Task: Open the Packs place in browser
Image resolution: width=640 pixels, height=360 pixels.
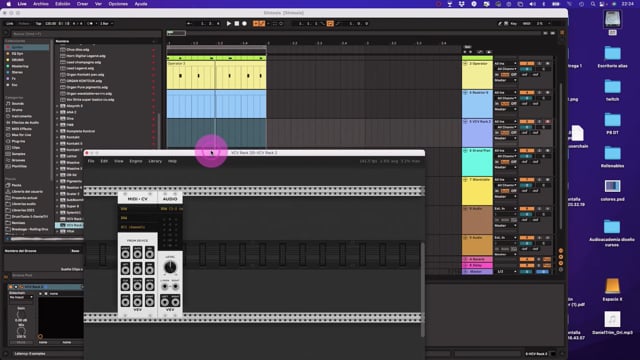Action: point(16,185)
